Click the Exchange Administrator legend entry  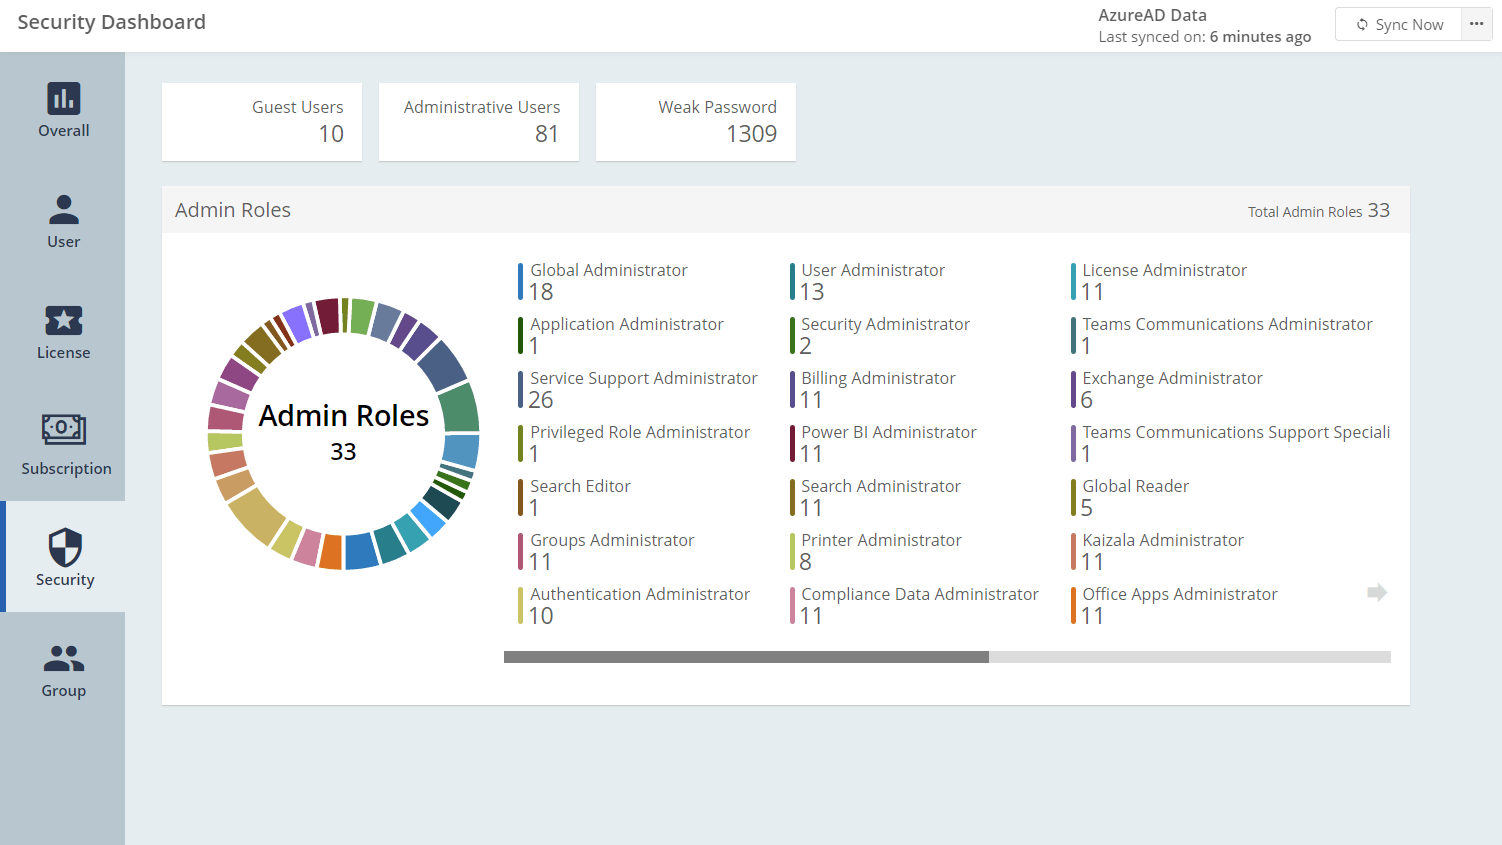[1172, 378]
